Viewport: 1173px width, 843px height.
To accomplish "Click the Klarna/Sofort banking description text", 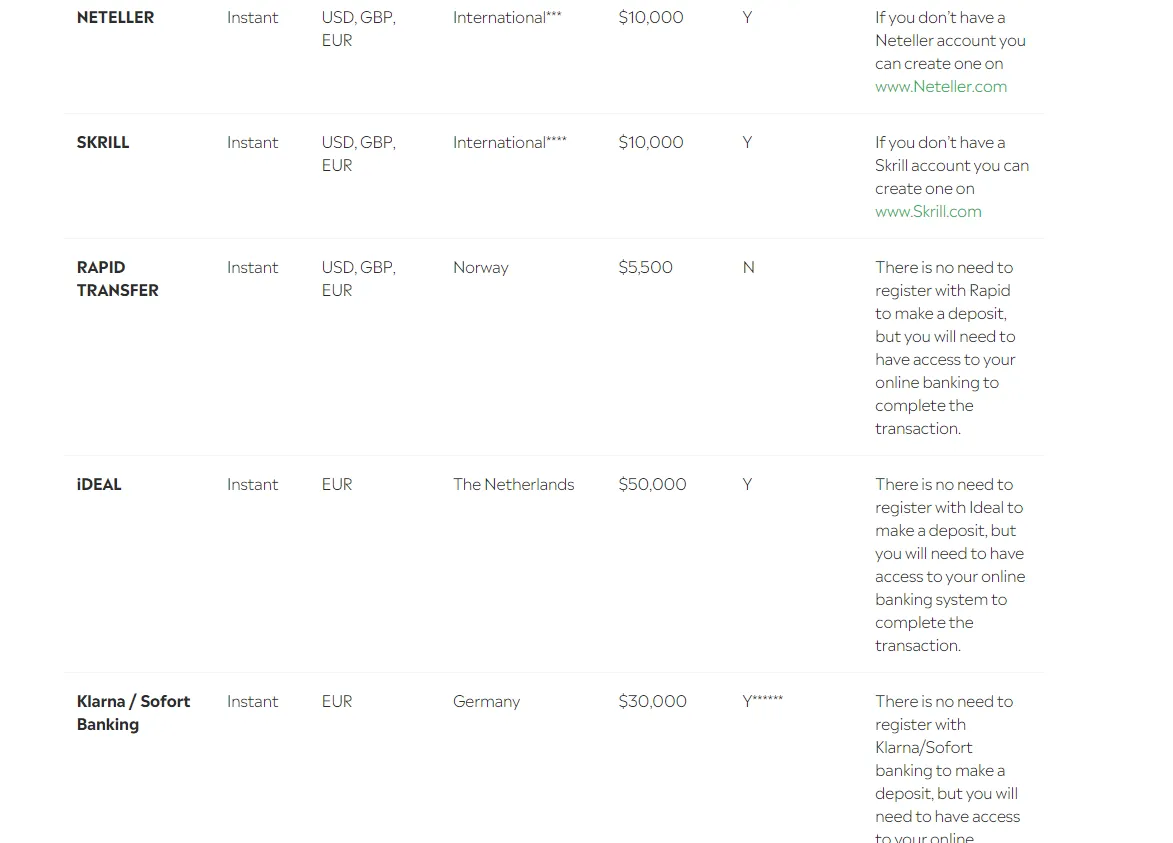I will coord(948,770).
